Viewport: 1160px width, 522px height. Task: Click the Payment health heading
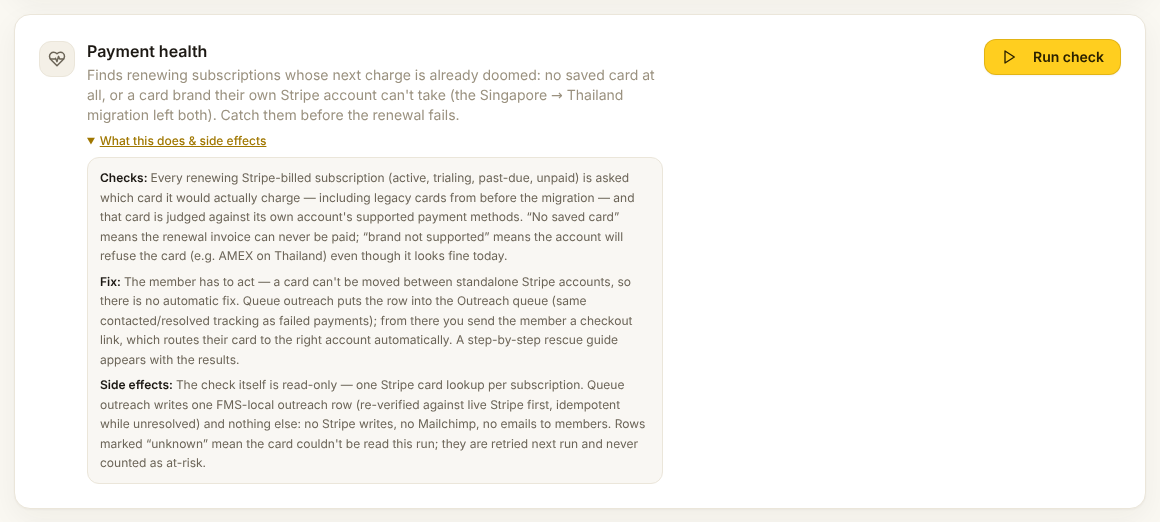tap(147, 51)
